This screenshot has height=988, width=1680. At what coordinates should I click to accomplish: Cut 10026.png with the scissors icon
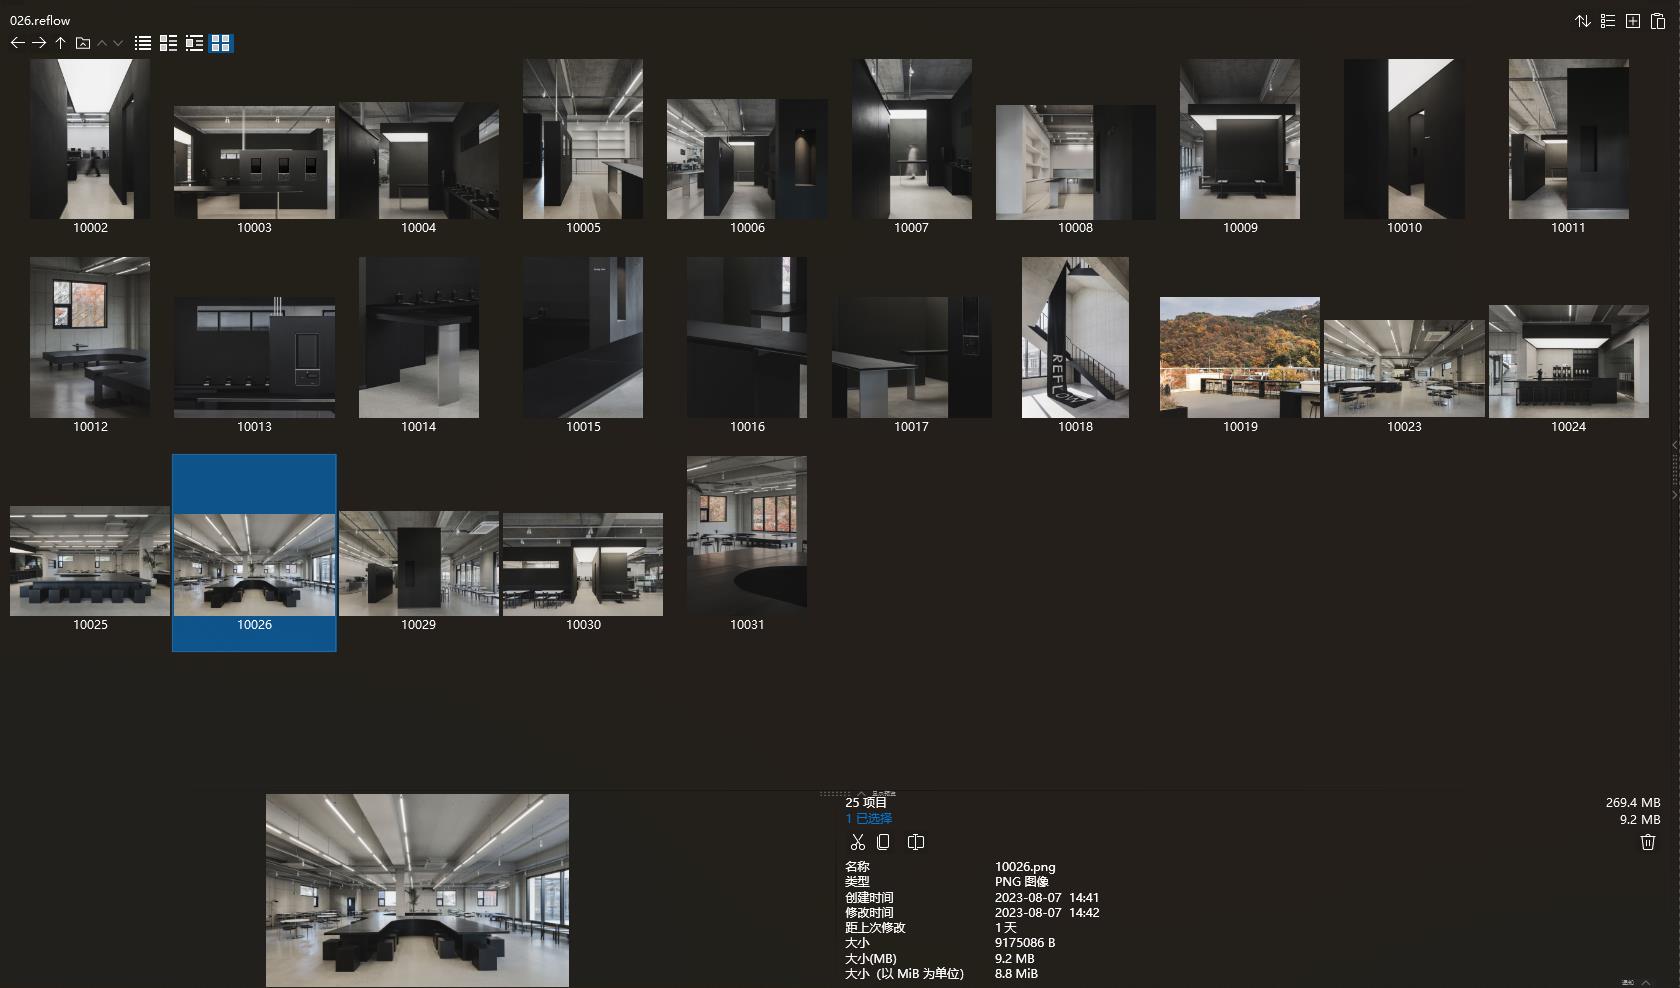(x=857, y=842)
